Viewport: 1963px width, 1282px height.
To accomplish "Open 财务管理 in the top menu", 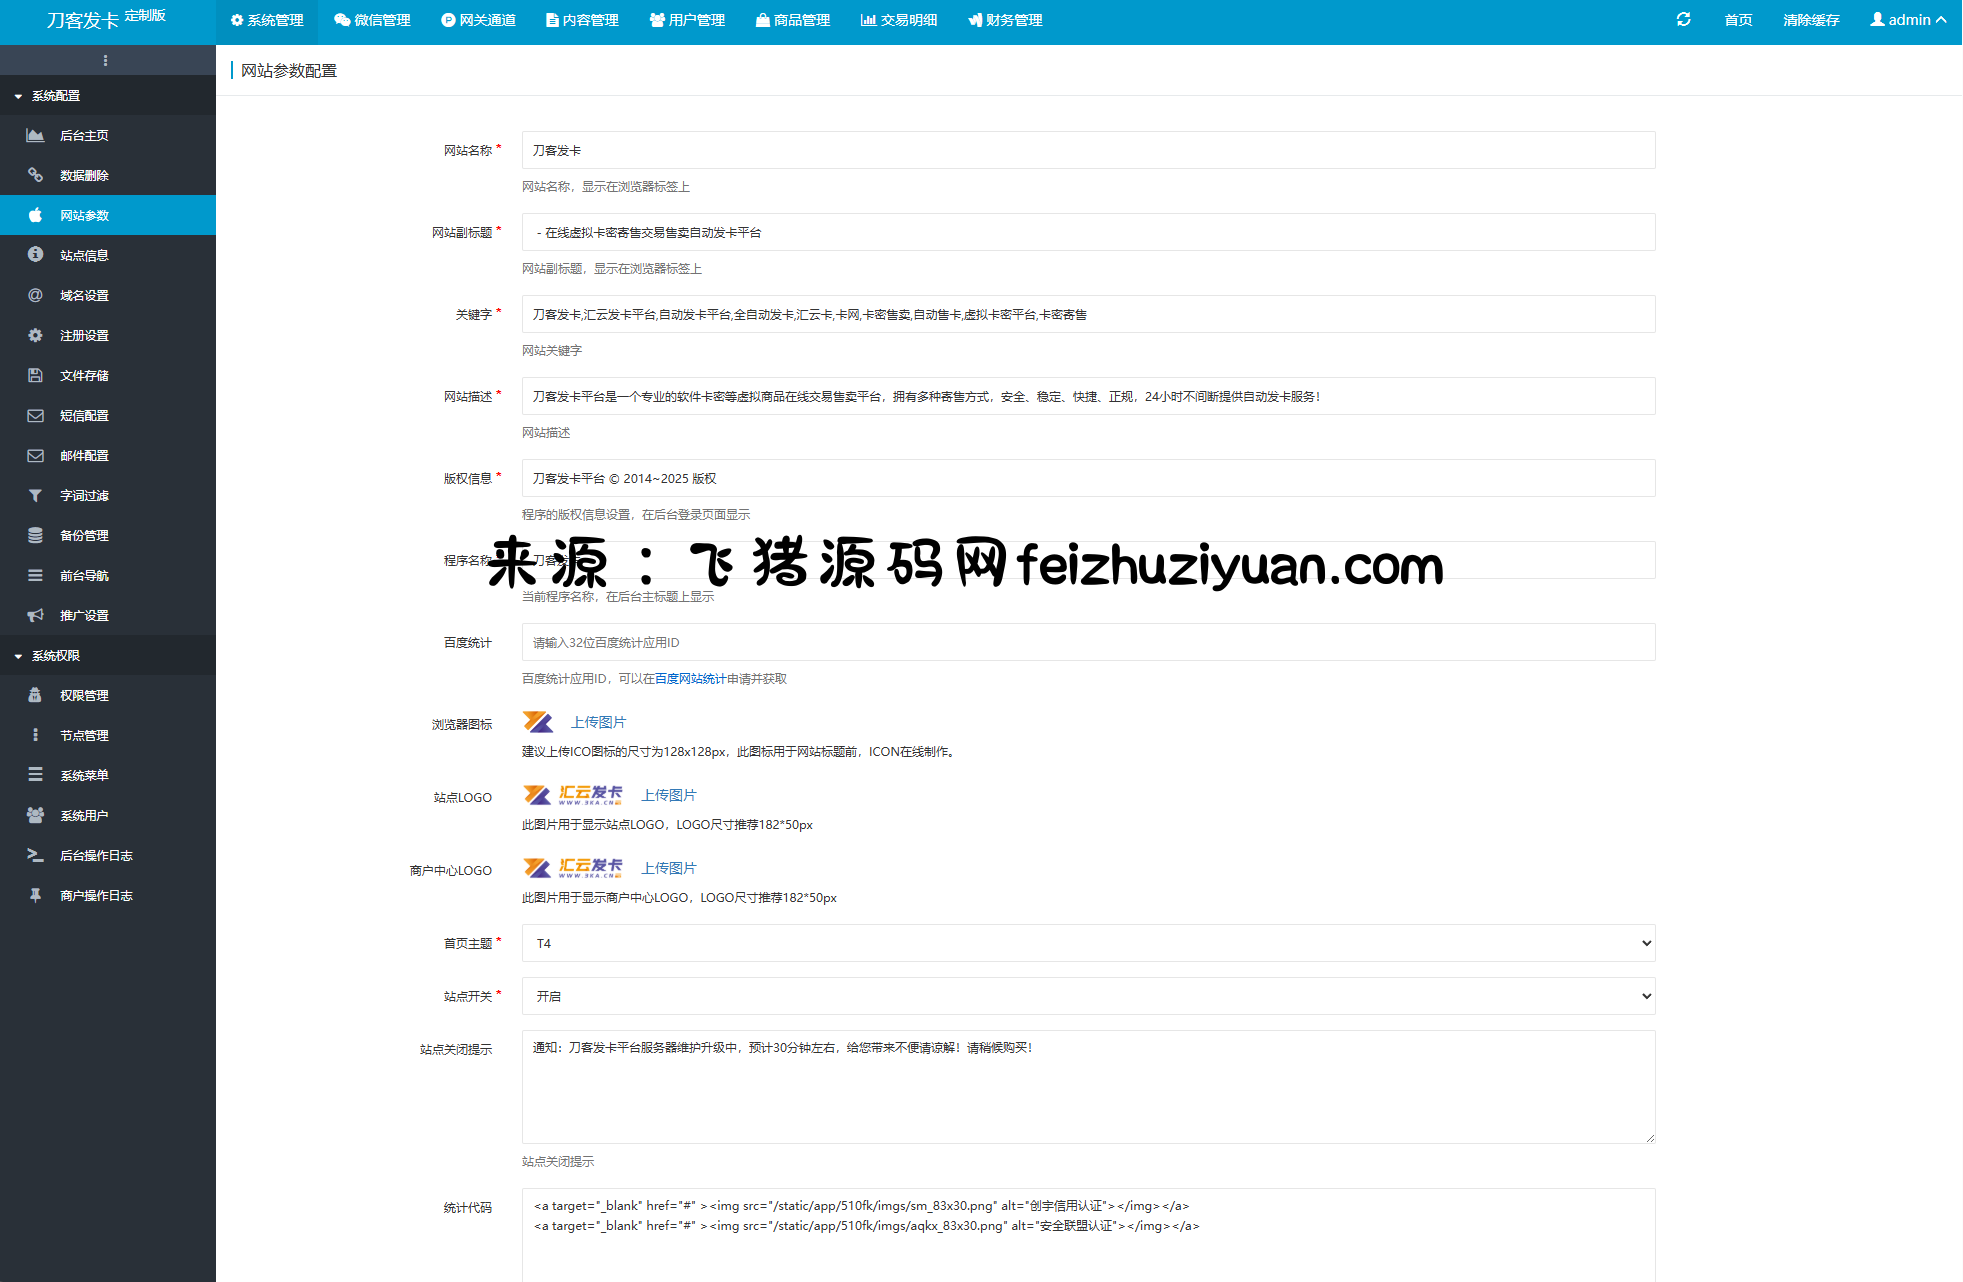I will 1005,20.
